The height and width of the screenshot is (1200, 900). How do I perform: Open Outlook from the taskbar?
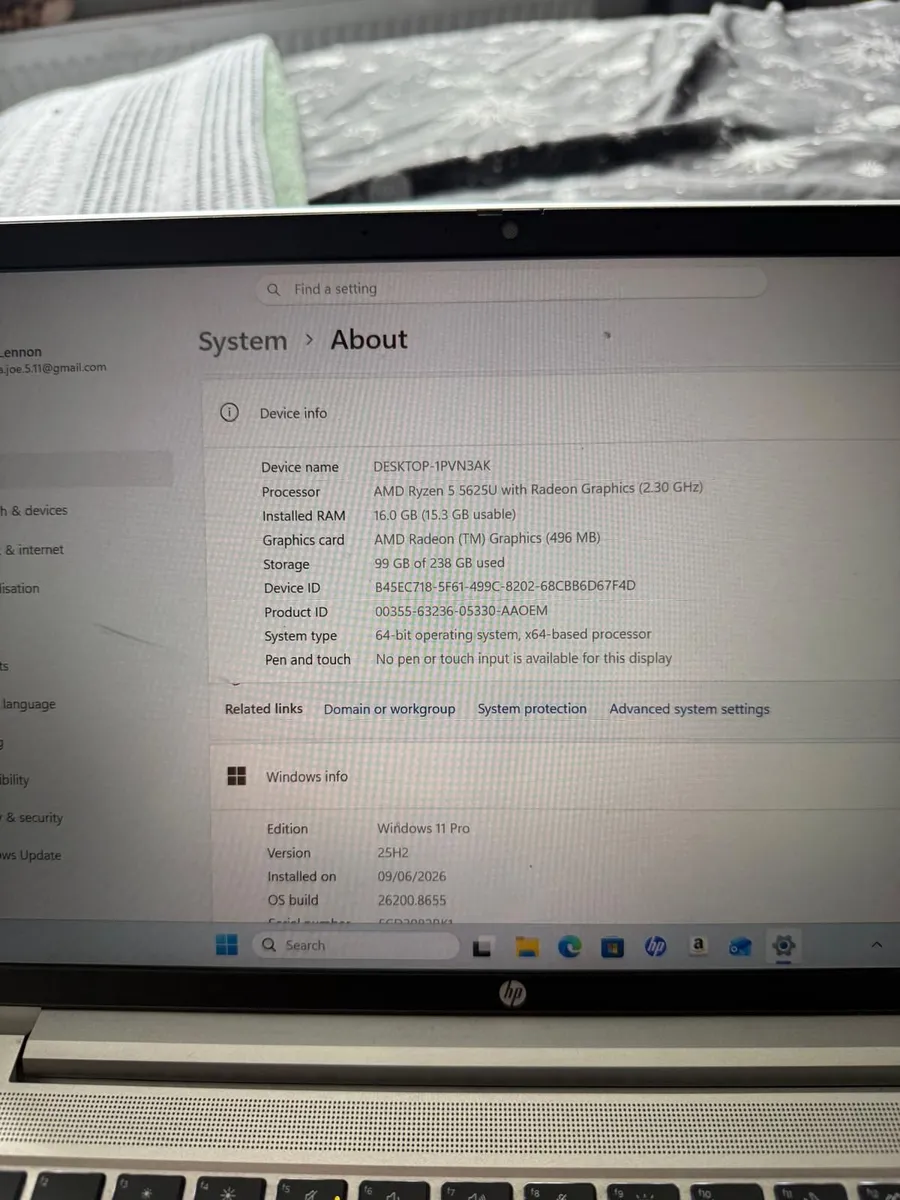[x=740, y=946]
